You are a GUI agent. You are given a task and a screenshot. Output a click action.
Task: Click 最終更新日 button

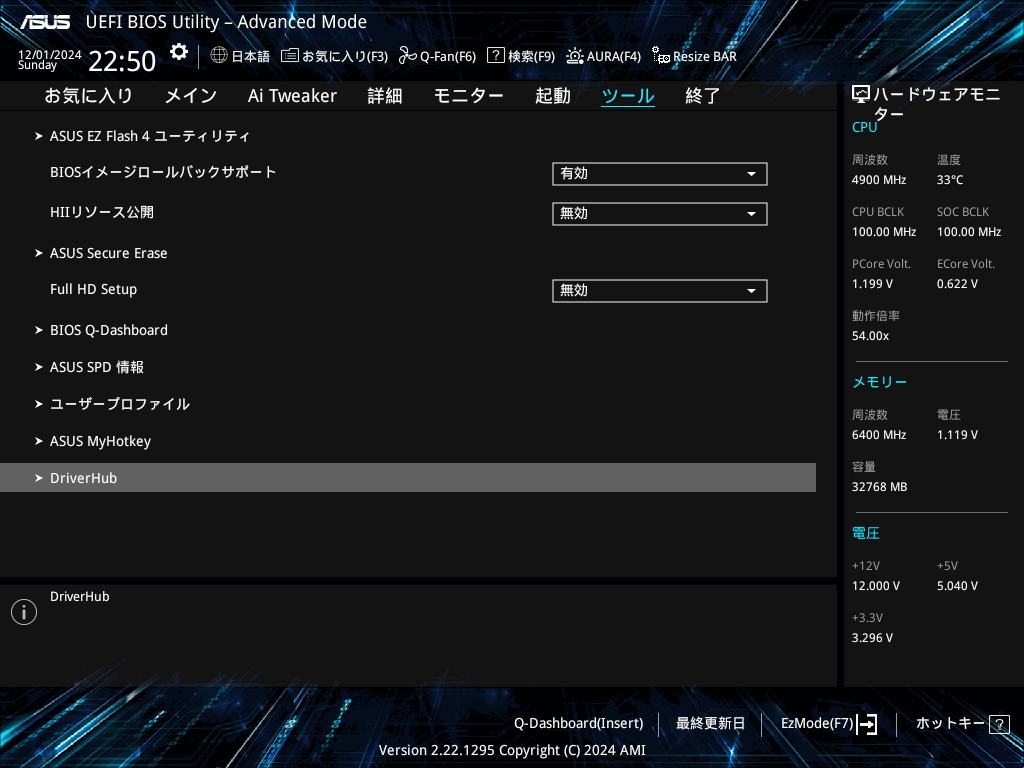pyautogui.click(x=710, y=723)
